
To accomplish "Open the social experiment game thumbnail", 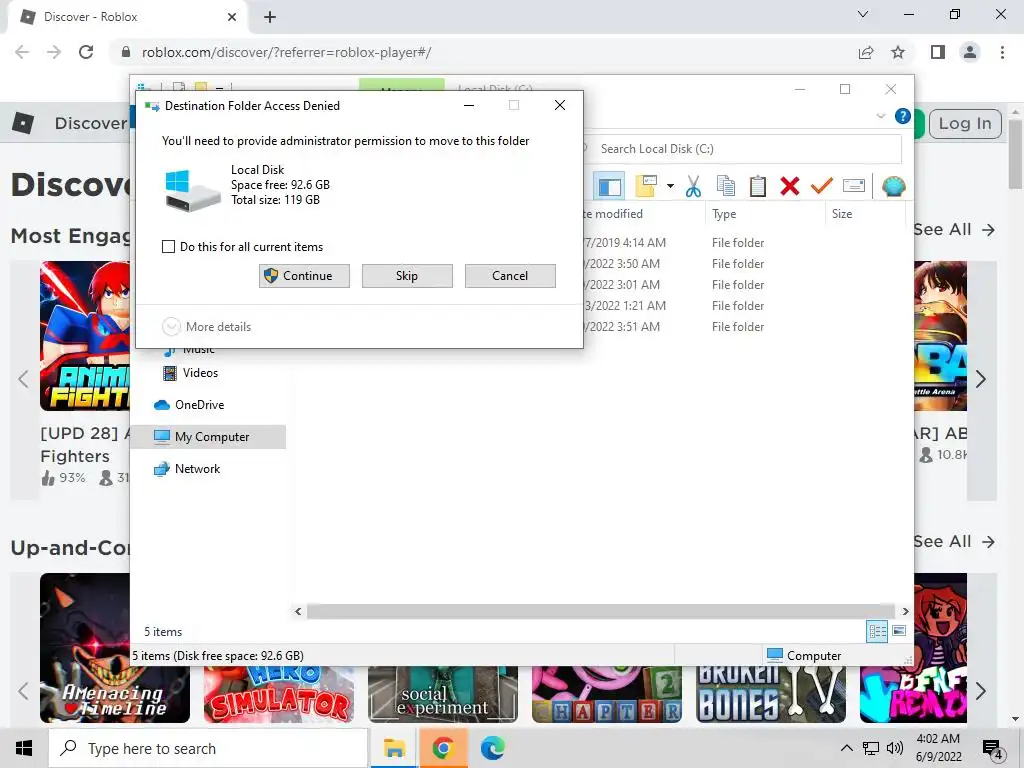I will point(443,694).
